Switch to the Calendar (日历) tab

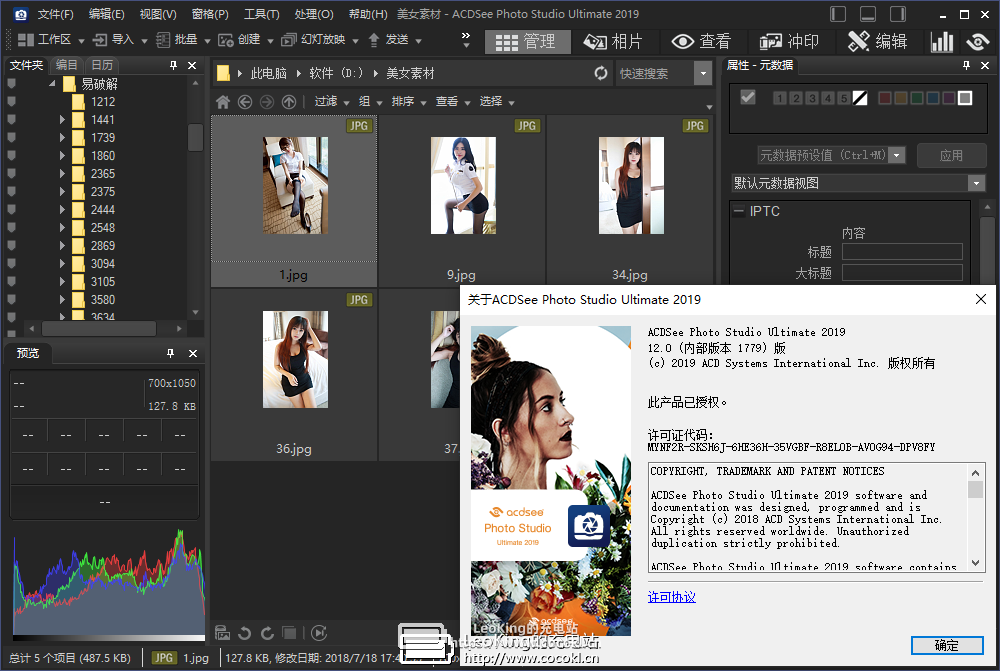click(102, 65)
